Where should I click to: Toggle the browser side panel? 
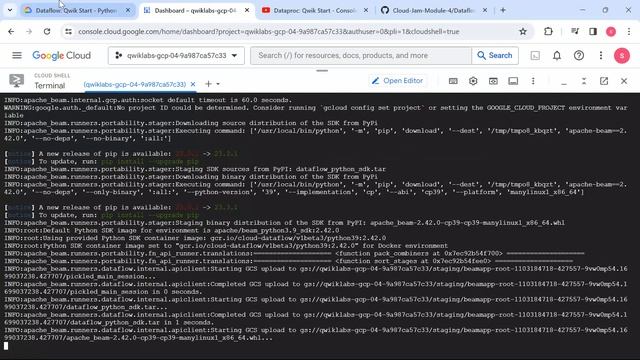(593, 31)
